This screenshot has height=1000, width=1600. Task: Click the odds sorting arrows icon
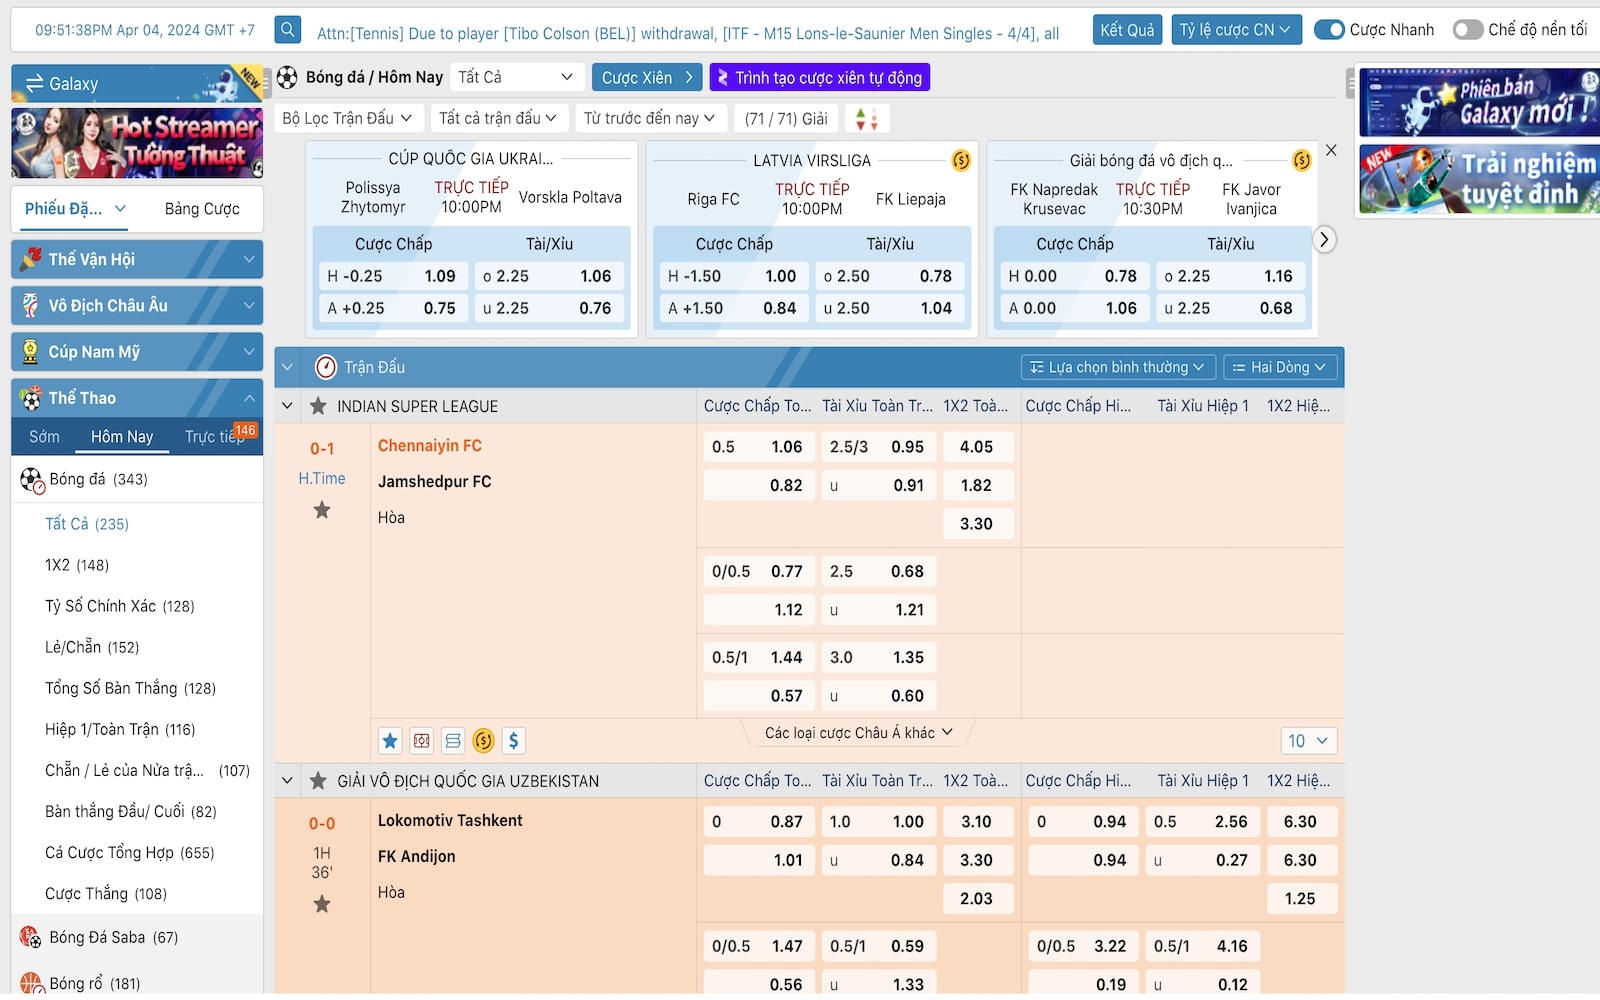point(866,119)
